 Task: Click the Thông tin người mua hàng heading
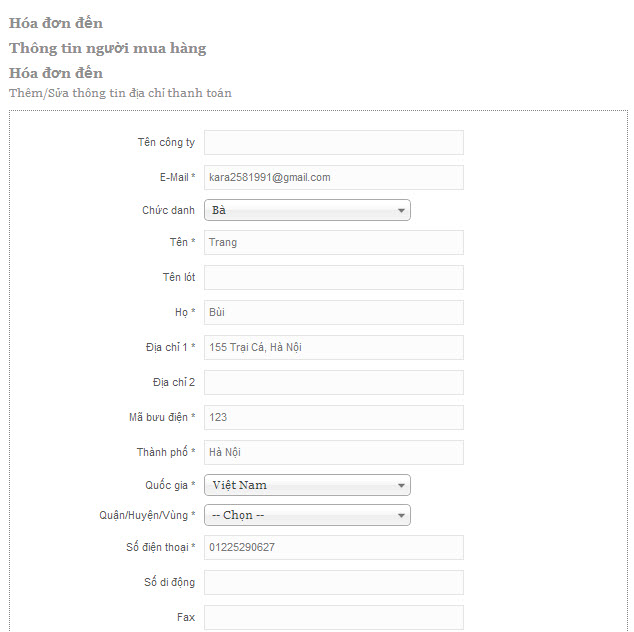click(108, 49)
